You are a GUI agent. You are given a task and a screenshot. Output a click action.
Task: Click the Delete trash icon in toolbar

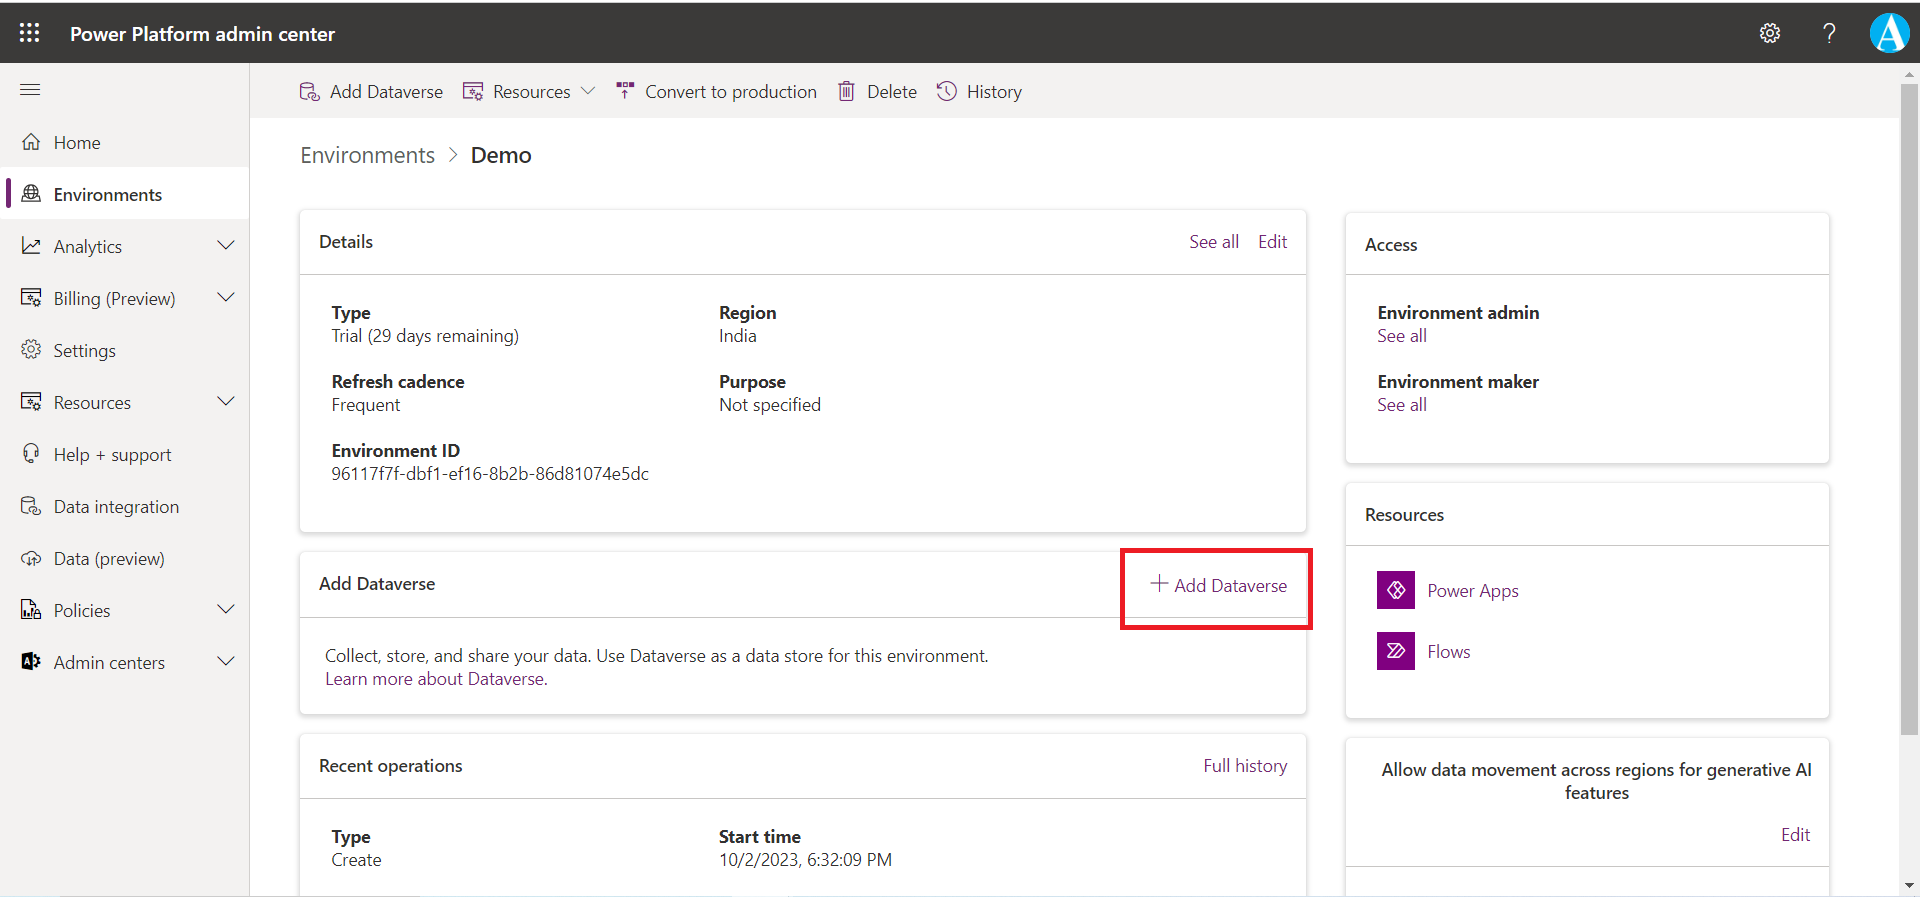[x=847, y=92]
